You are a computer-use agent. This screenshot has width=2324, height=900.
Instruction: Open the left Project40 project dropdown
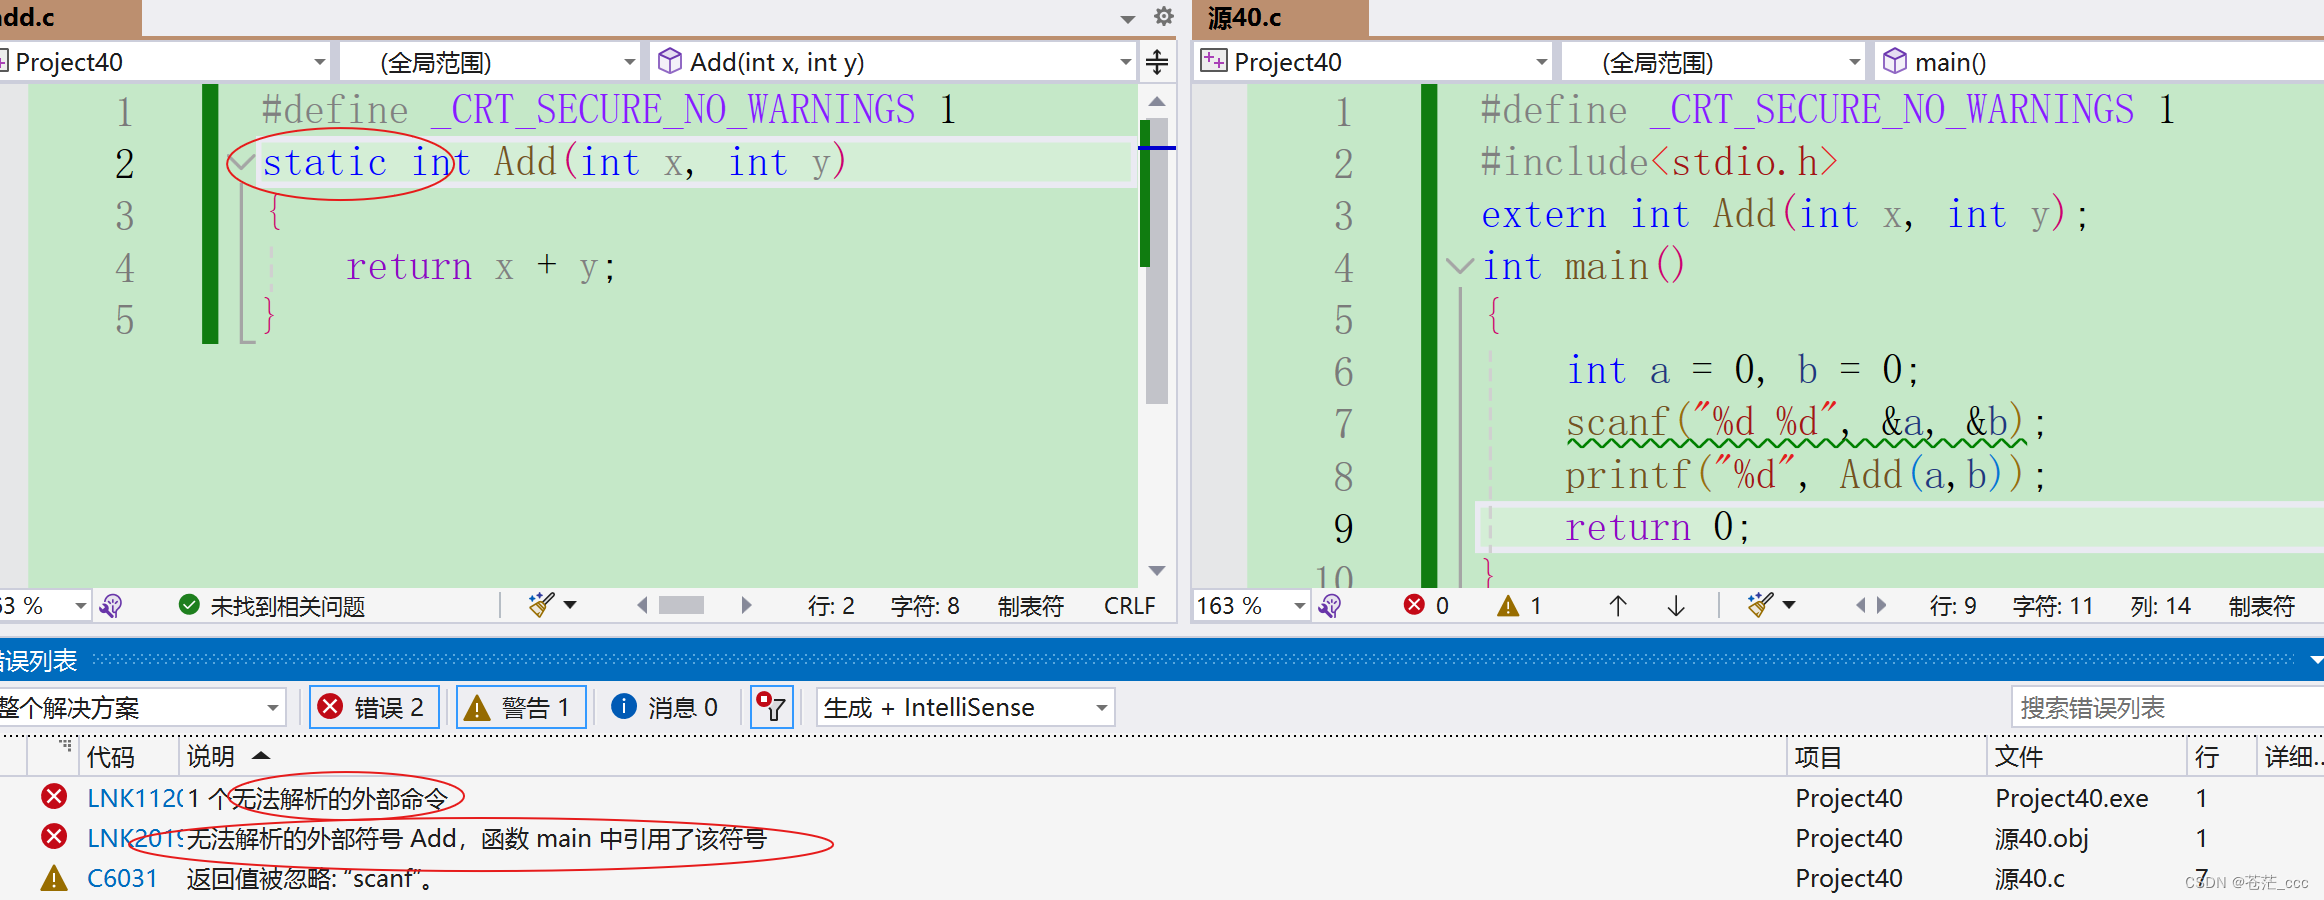(165, 62)
